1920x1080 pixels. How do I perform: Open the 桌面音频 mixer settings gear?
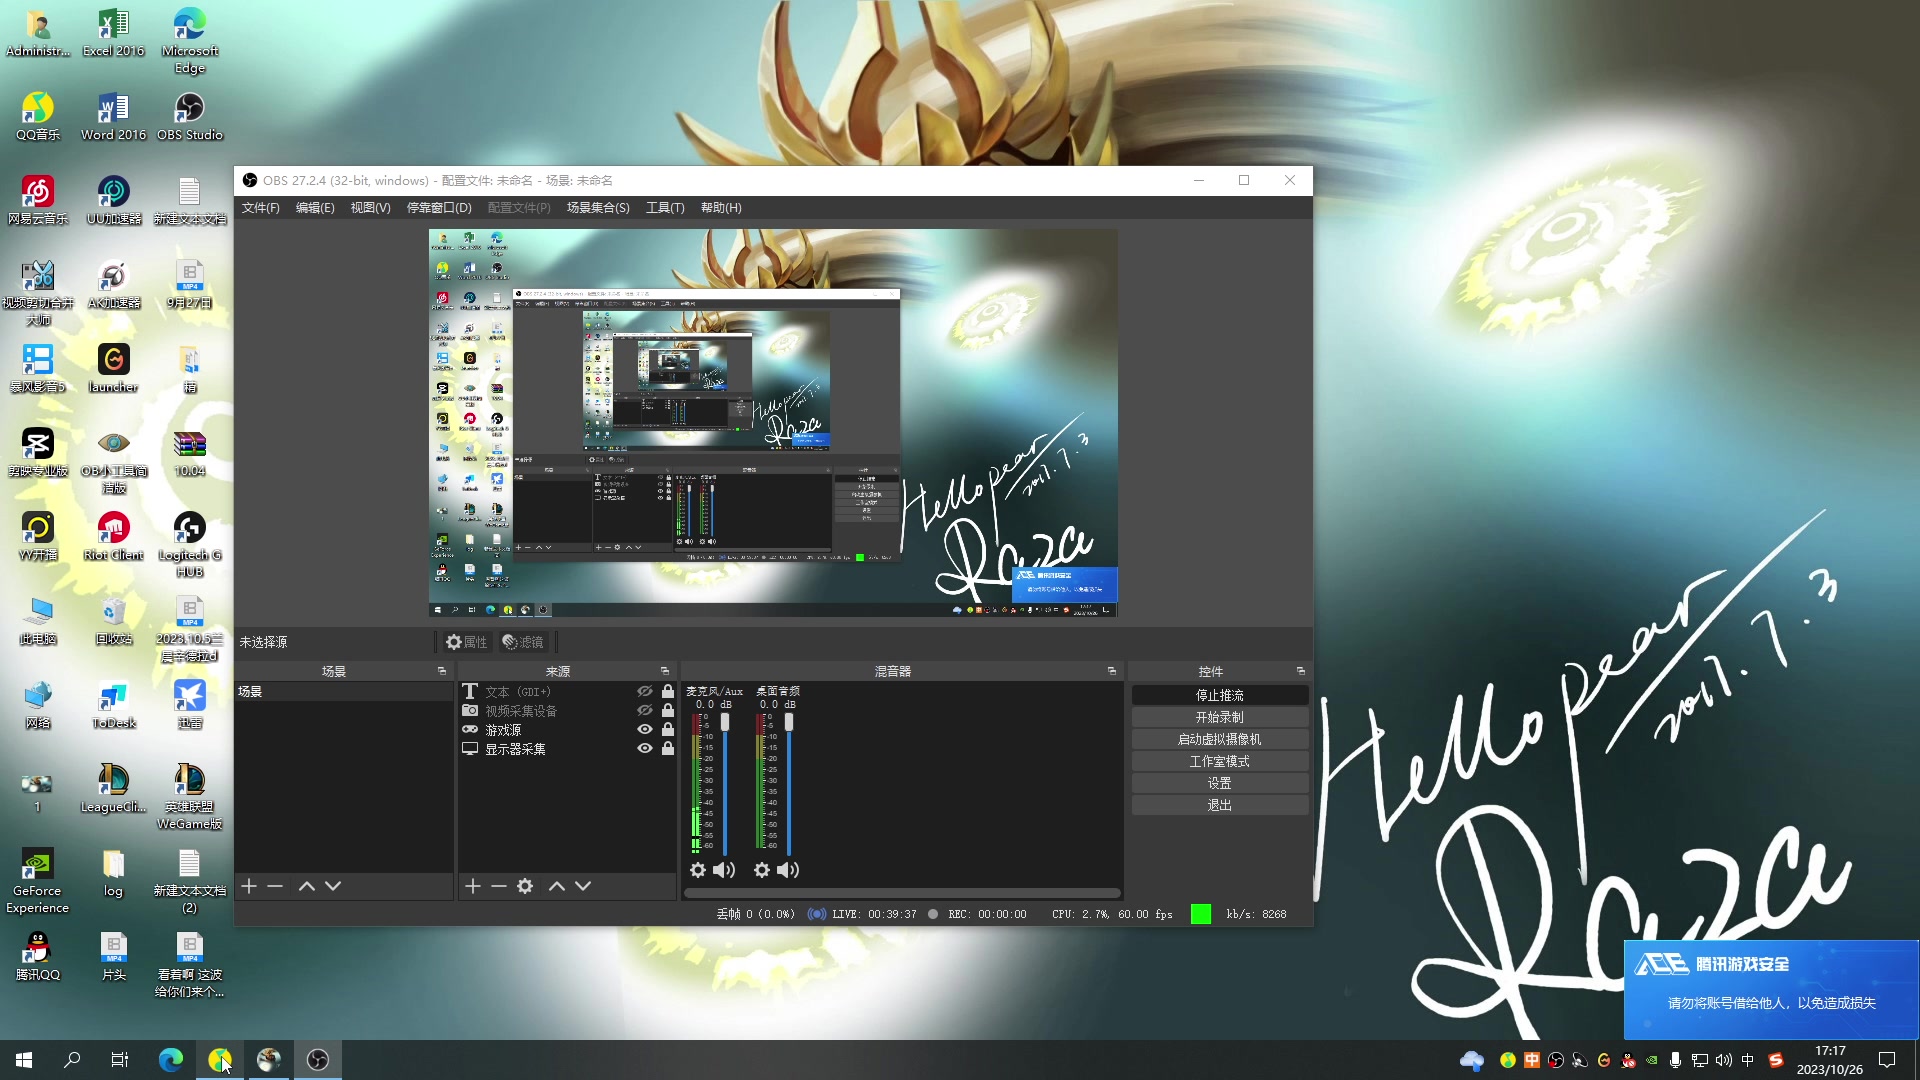coord(762,870)
